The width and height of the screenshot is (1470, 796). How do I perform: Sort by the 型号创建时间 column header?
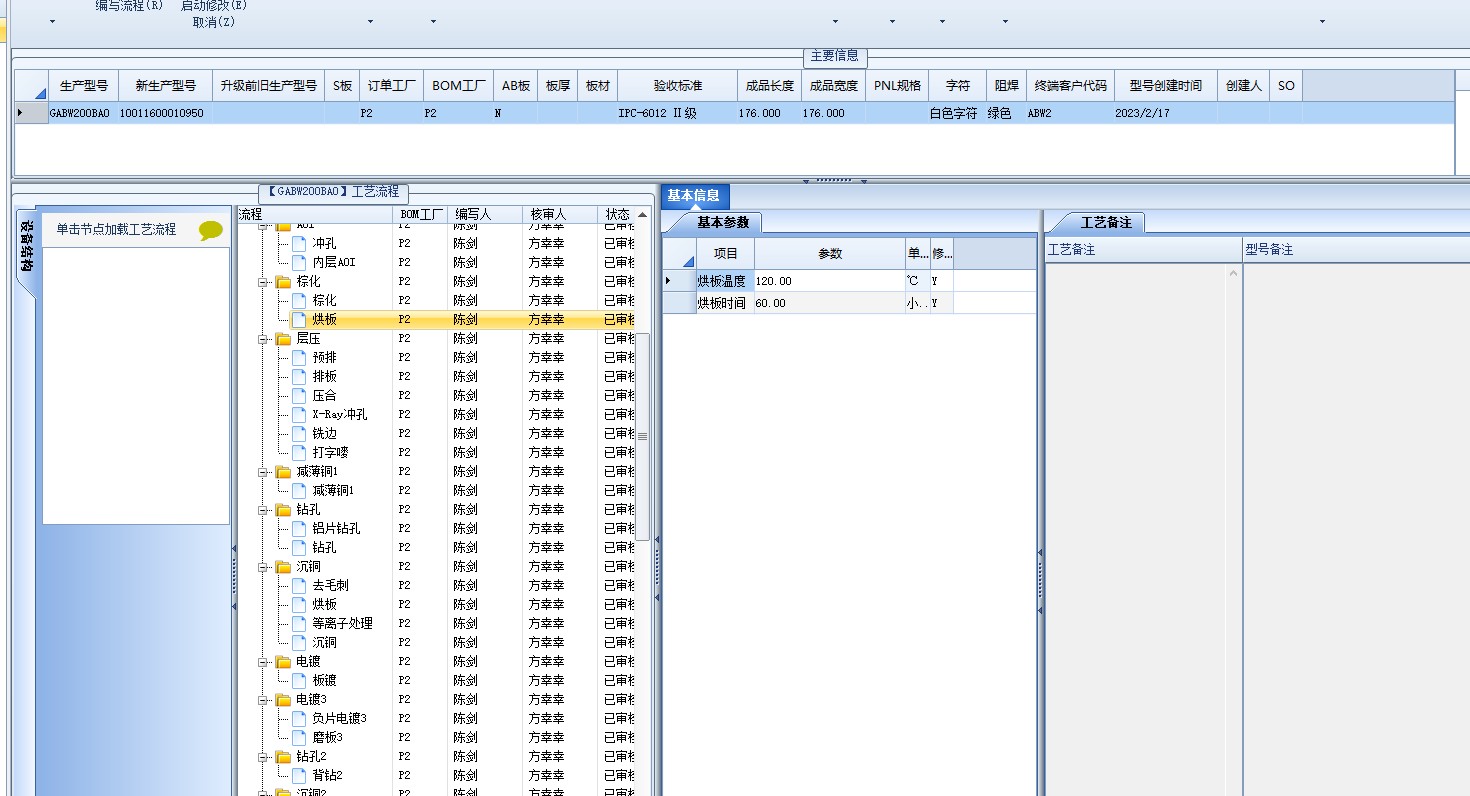click(x=1165, y=86)
